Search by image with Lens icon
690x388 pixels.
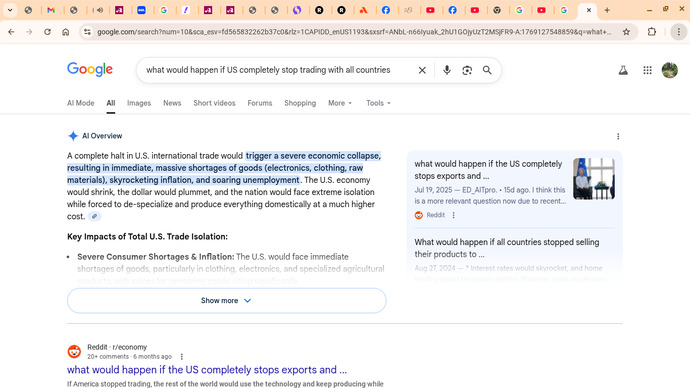pos(467,70)
